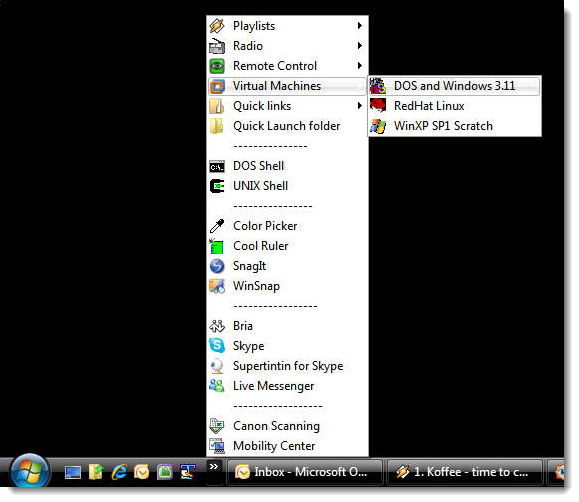Image resolution: width=579 pixels, height=502 pixels.
Task: Open the Playlists menu entry
Action: [x=287, y=26]
